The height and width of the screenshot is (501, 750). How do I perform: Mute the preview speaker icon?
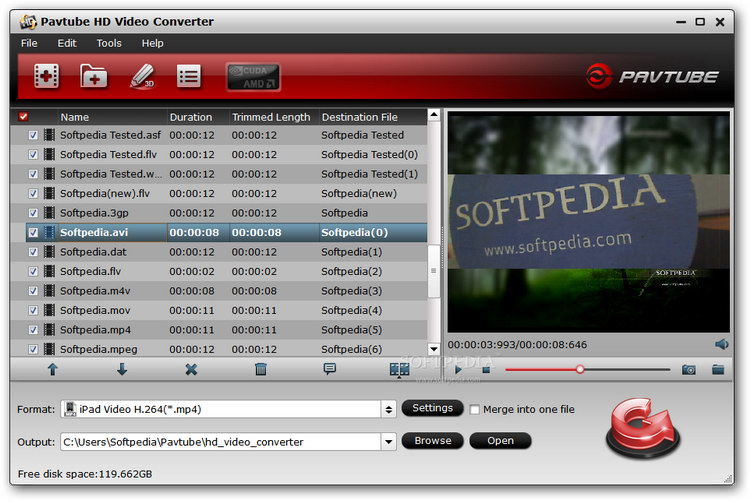tap(721, 344)
